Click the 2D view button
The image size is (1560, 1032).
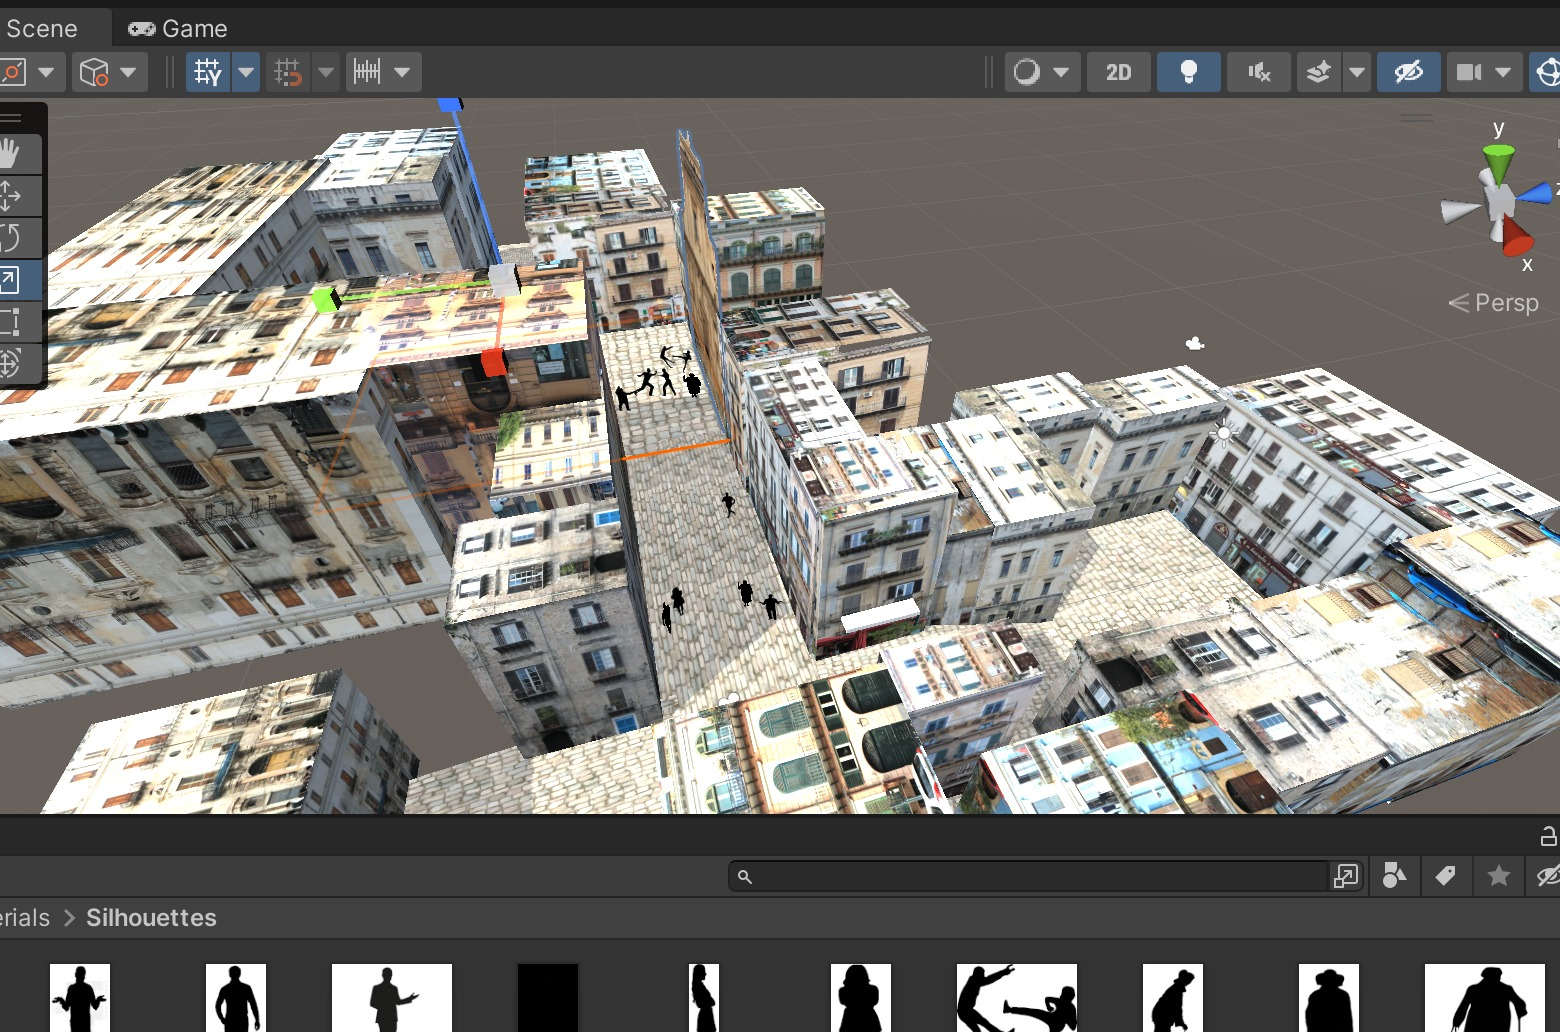click(1118, 72)
